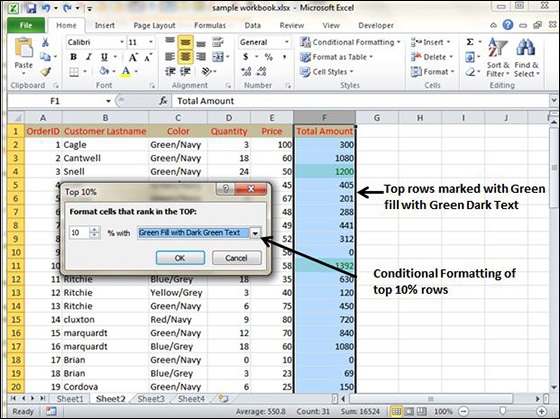Image resolution: width=560 pixels, height=419 pixels.
Task: Click the AutoSum sigma icon
Action: (x=470, y=42)
